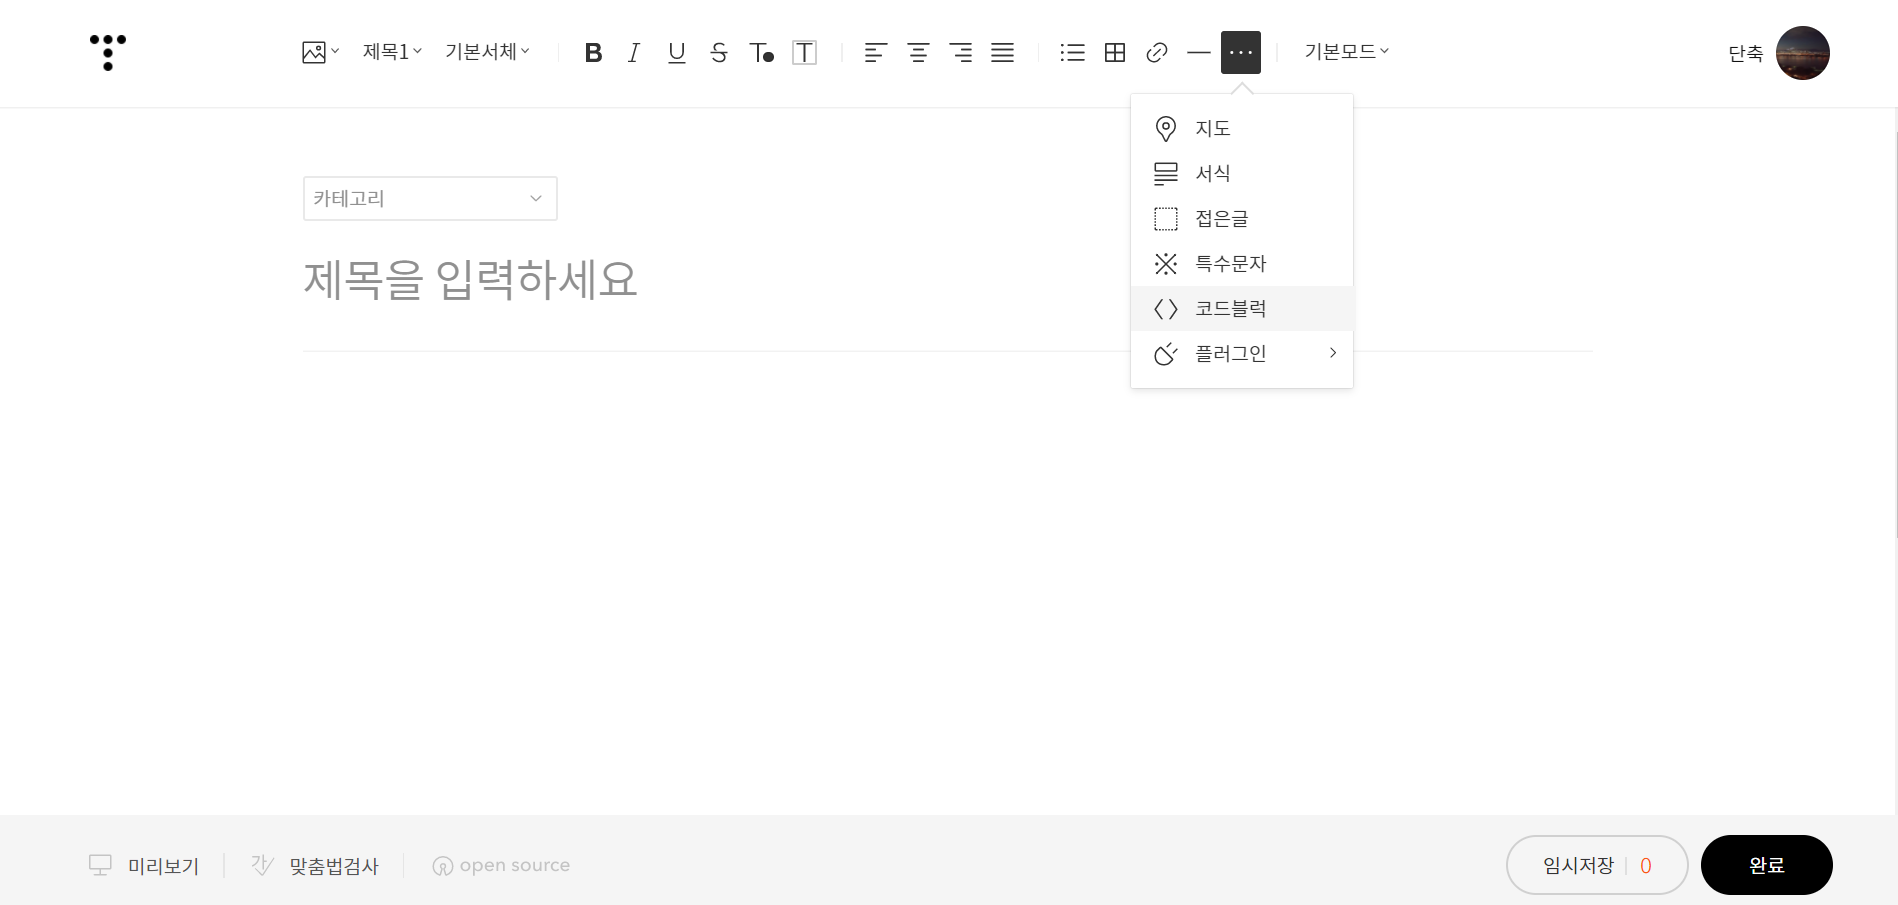Expand the 플러그인 submenu arrow
This screenshot has width=1898, height=905.
[1333, 353]
